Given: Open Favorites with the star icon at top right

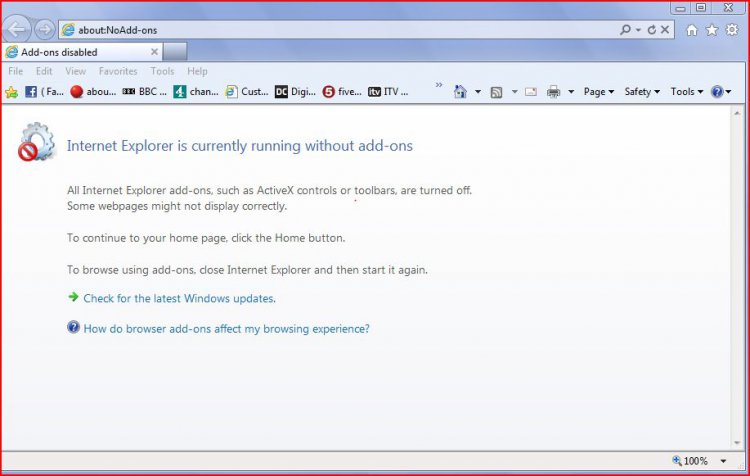Looking at the screenshot, I should [x=712, y=30].
